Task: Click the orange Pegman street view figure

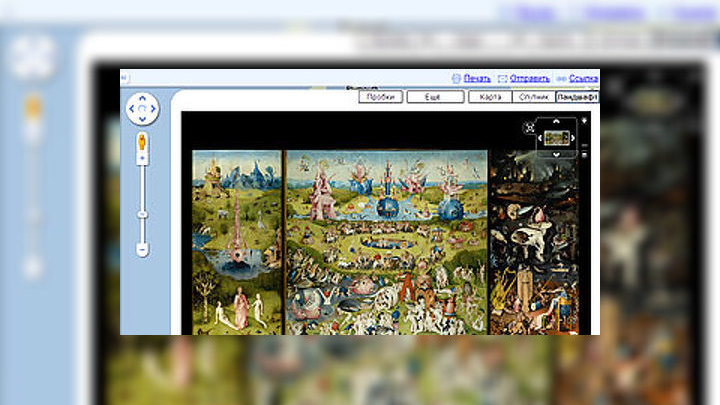Action: pyautogui.click(x=142, y=142)
